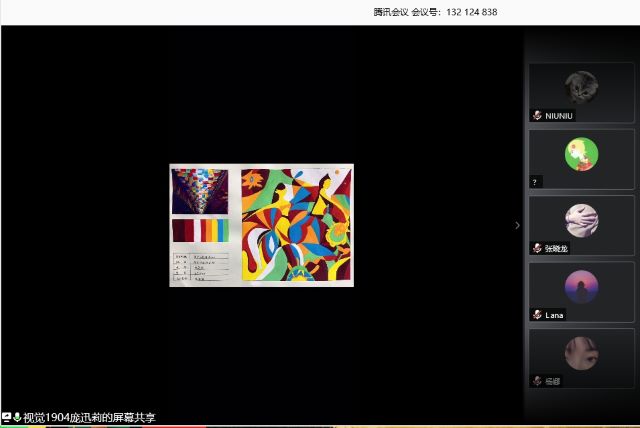640x428 pixels.
Task: Click the muted microphone icon beside NIUNIU
Action: pyautogui.click(x=537, y=115)
